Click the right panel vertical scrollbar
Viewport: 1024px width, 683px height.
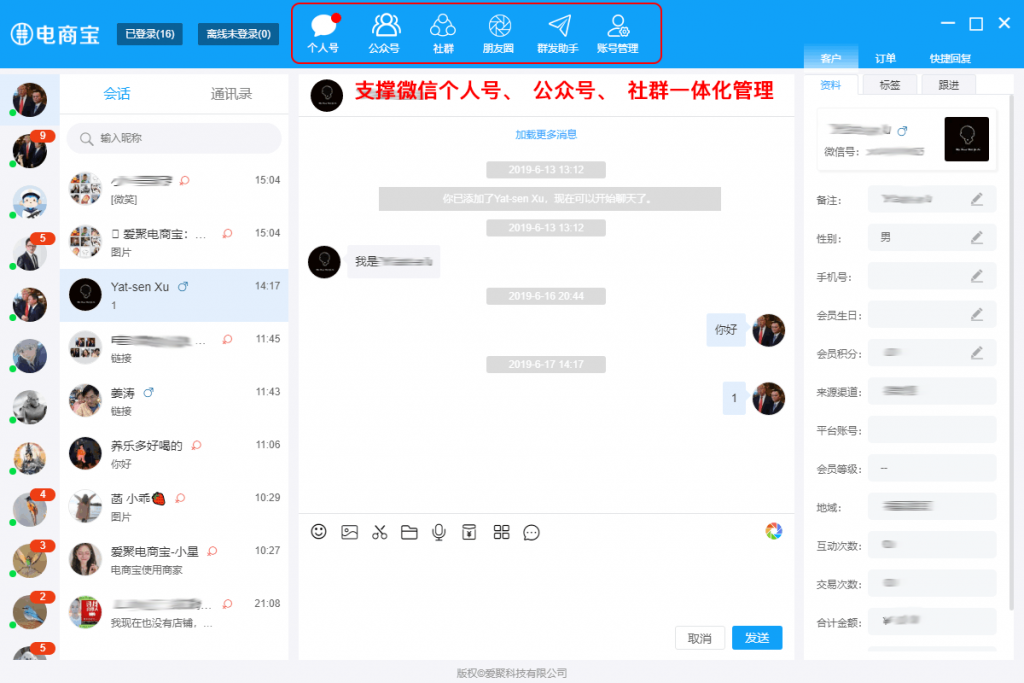click(x=1011, y=353)
